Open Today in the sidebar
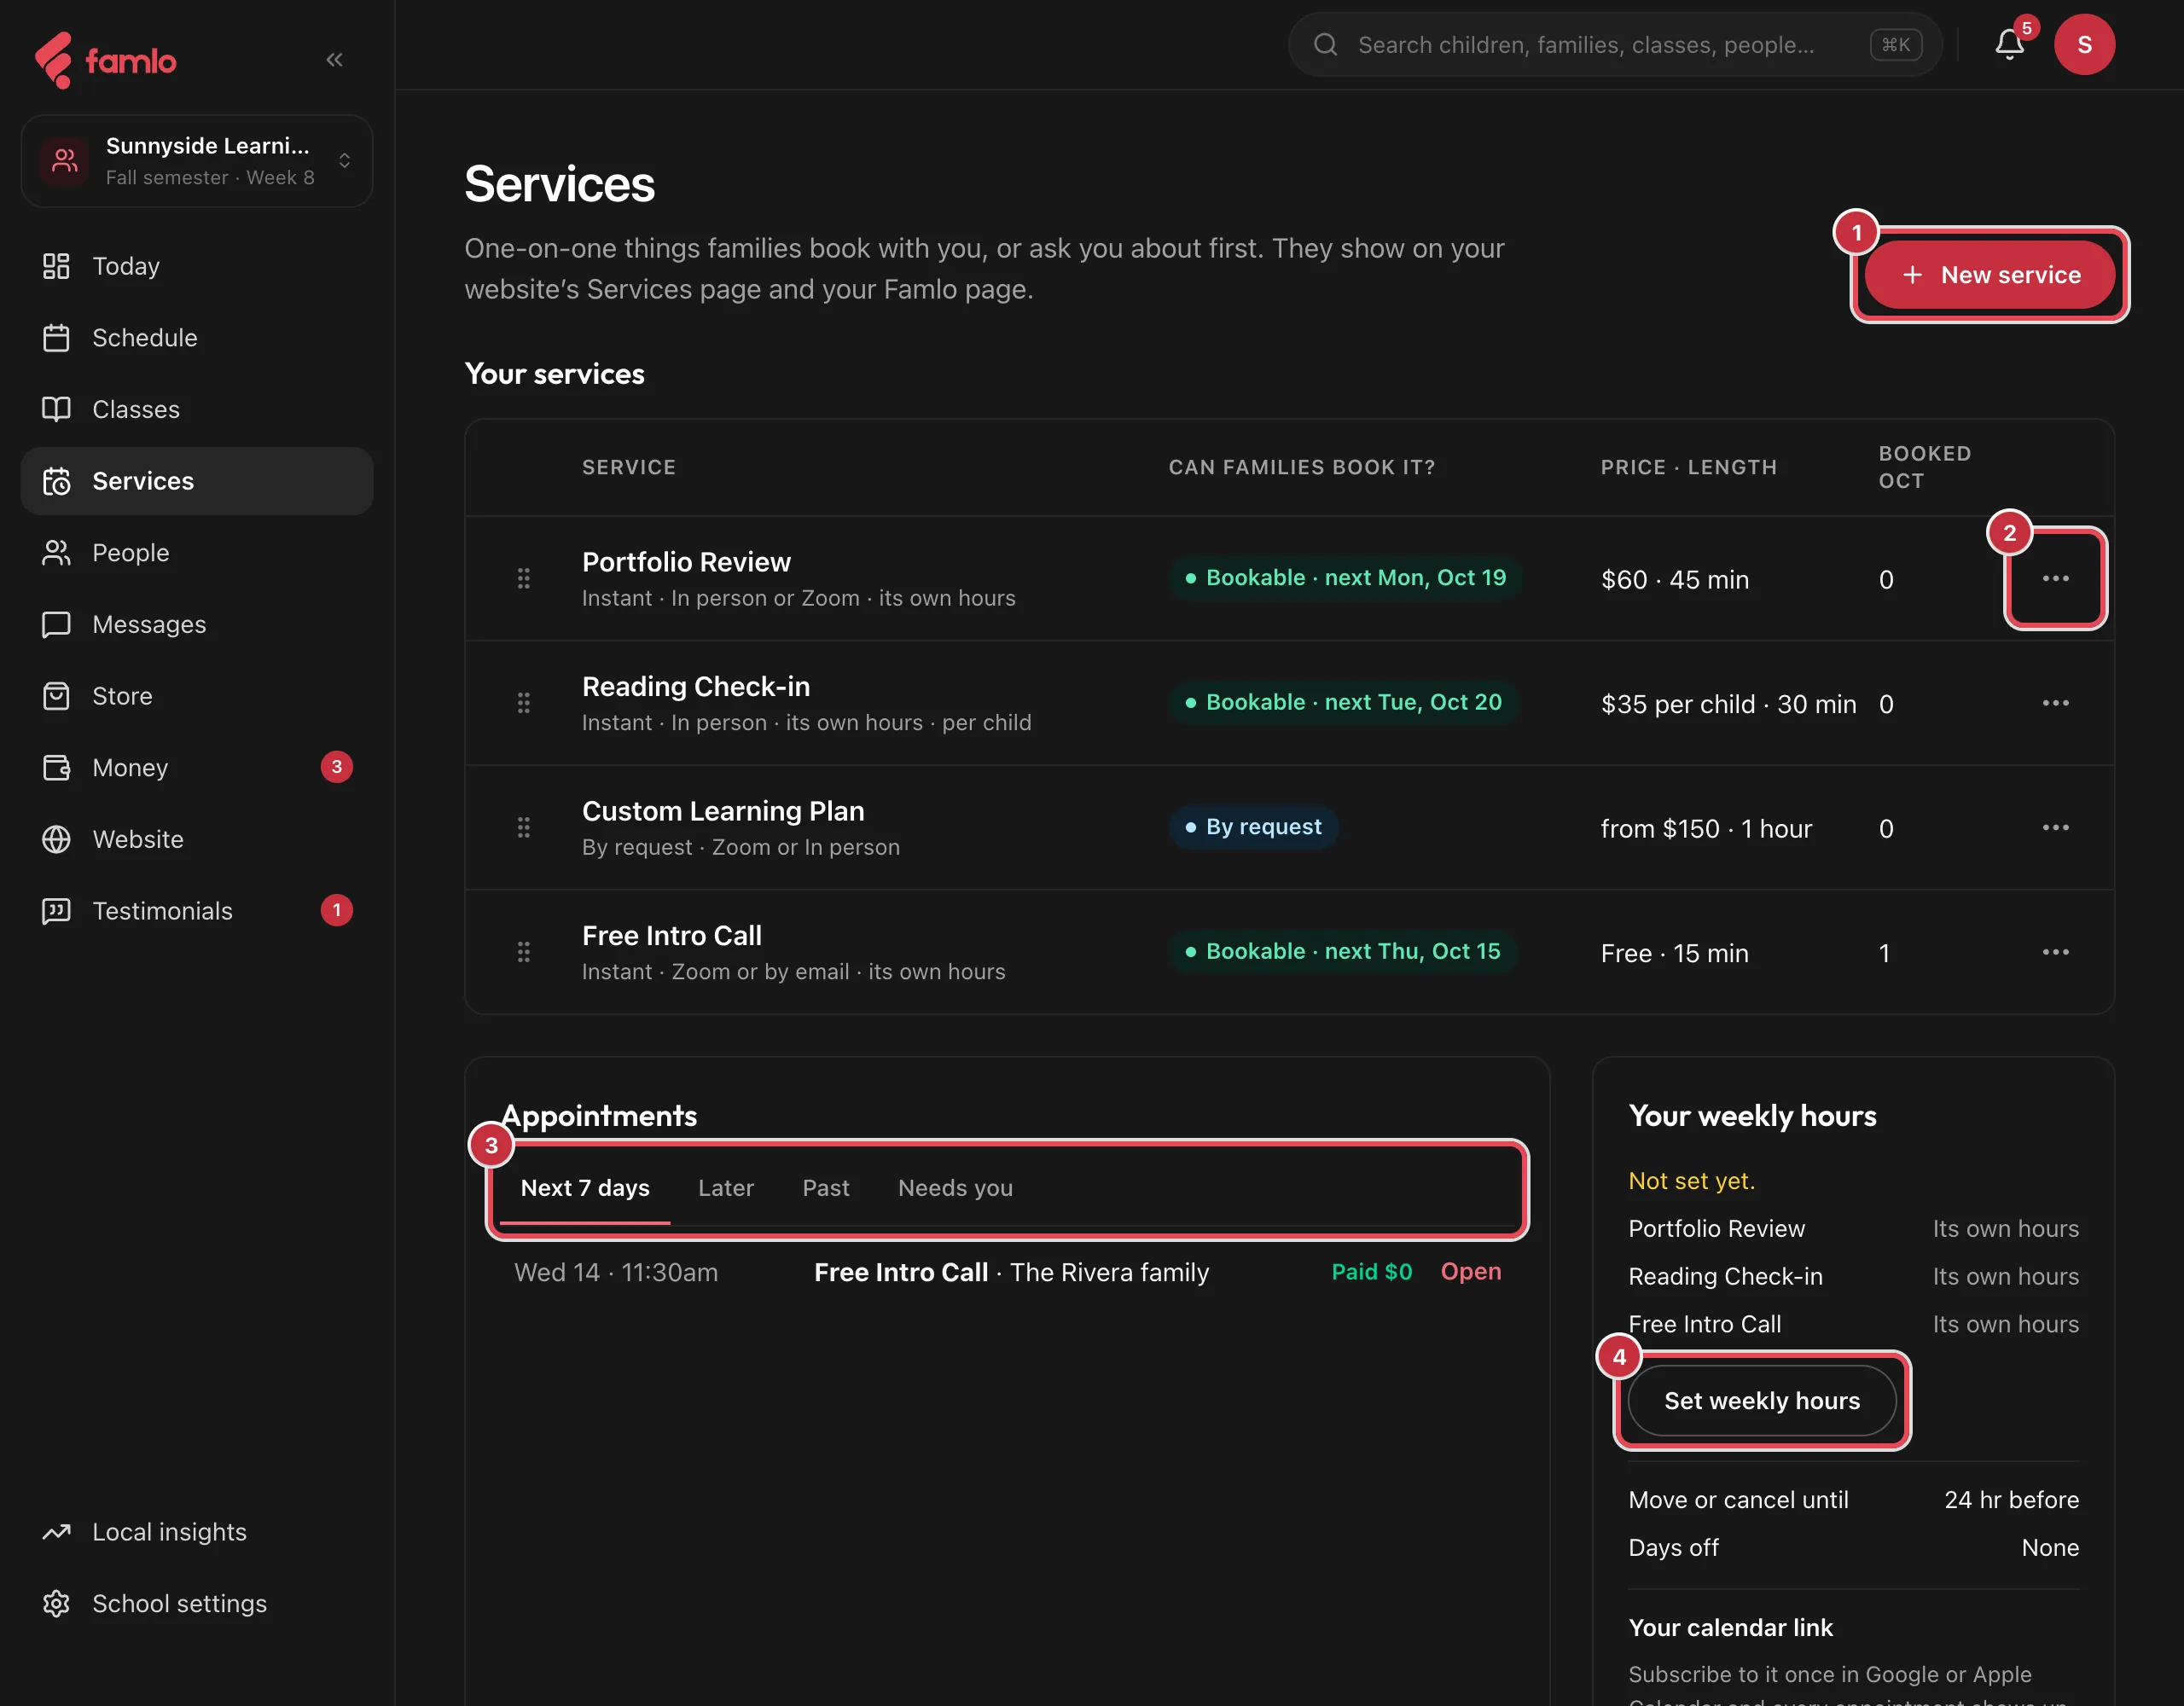Image resolution: width=2184 pixels, height=1706 pixels. [x=197, y=266]
